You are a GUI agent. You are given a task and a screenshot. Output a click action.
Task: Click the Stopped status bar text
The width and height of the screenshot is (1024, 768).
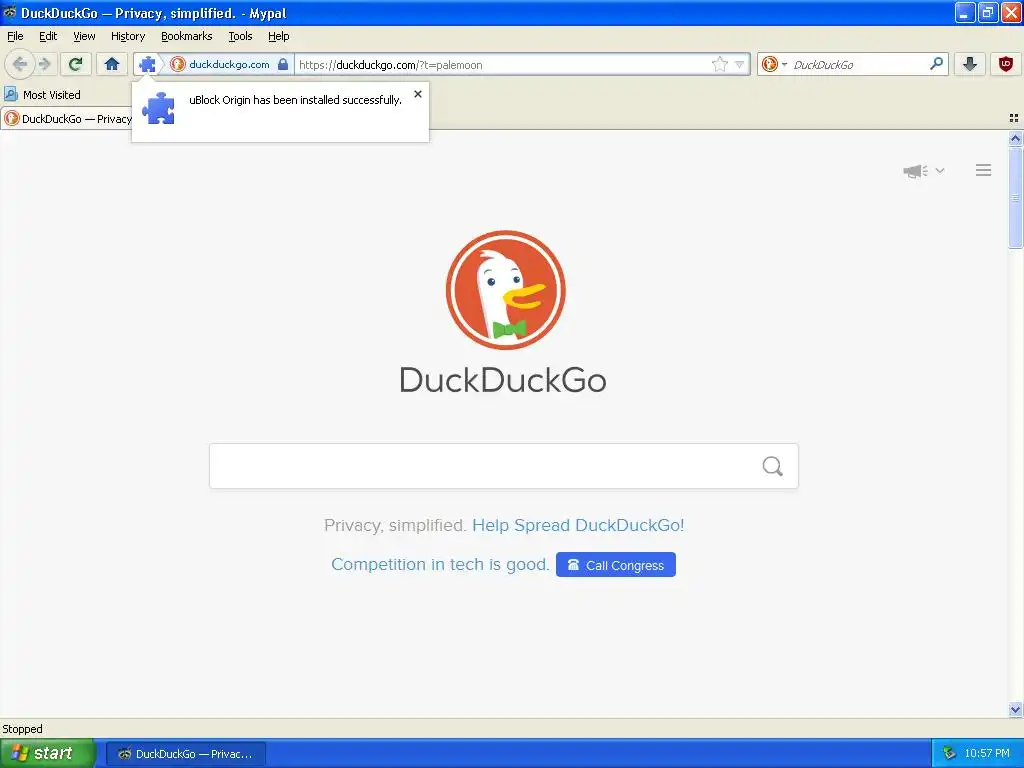coord(22,729)
